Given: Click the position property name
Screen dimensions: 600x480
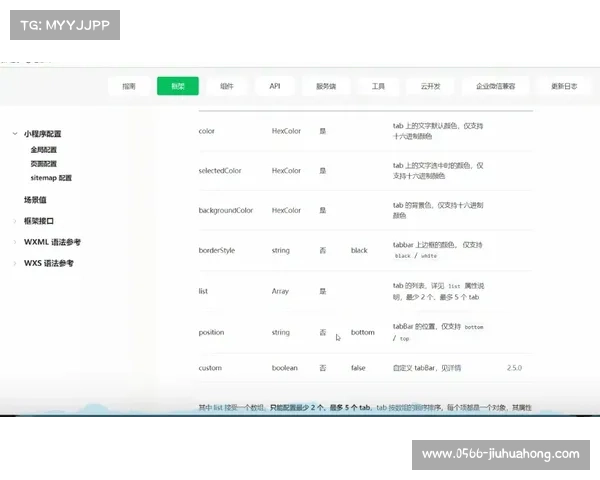Looking at the screenshot, I should pos(211,332).
